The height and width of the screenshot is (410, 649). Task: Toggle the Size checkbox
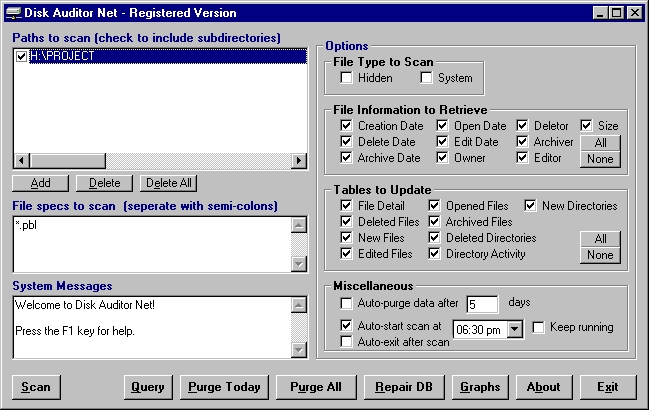[586, 125]
